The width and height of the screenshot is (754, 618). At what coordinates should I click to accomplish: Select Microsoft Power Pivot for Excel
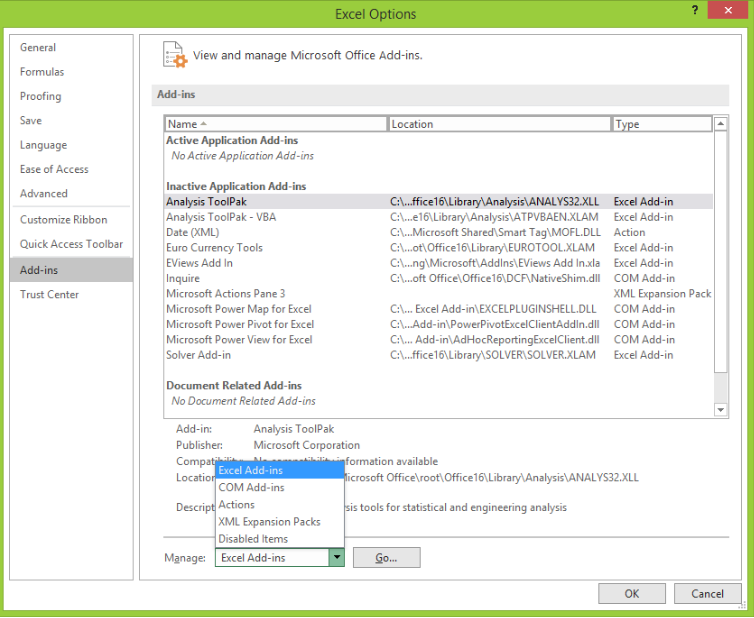click(438, 325)
